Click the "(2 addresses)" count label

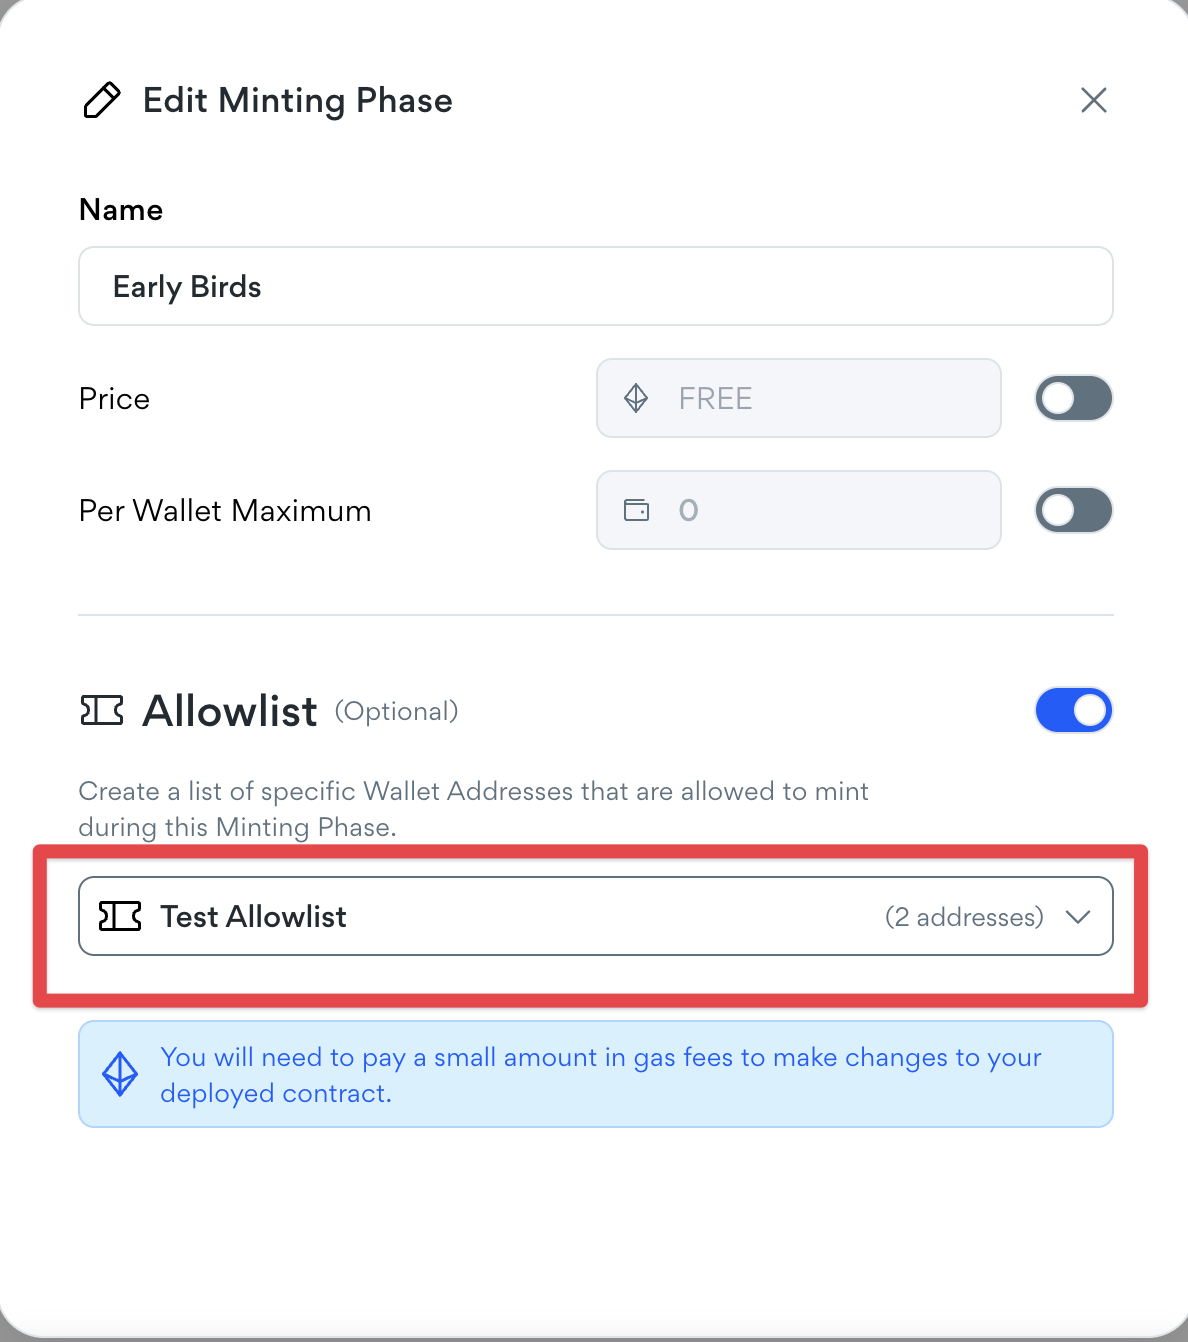[x=964, y=917]
